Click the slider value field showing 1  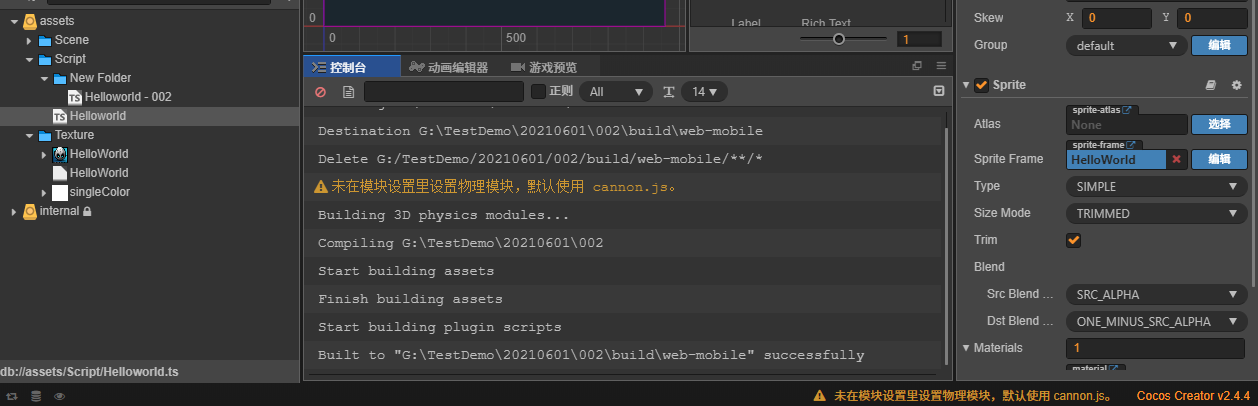tap(919, 40)
